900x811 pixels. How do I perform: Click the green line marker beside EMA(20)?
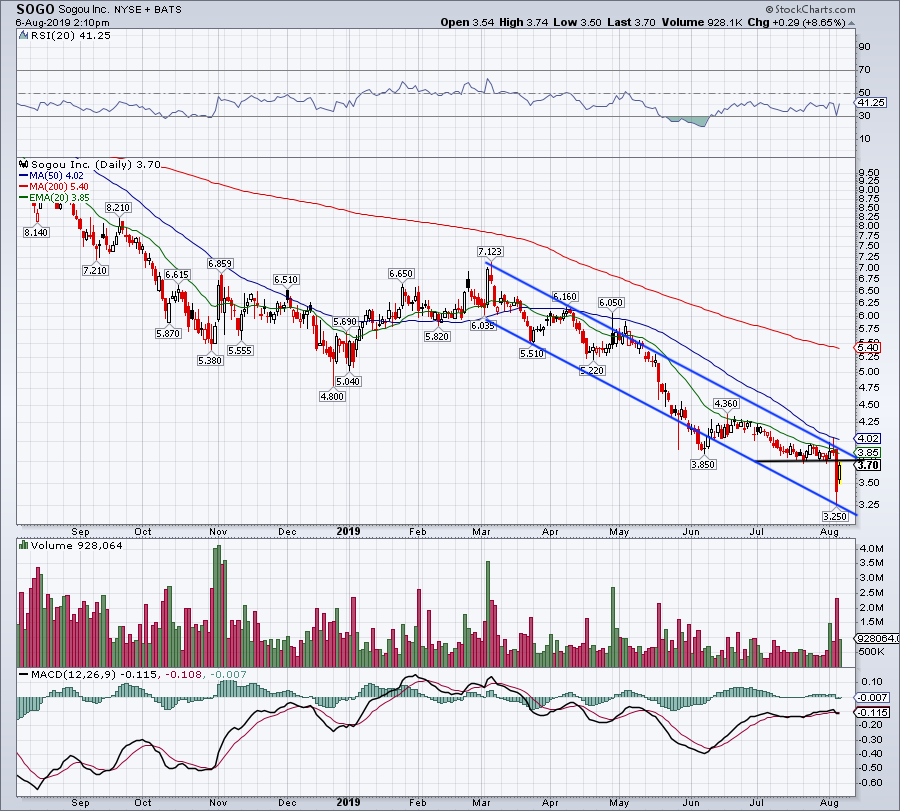click(24, 197)
